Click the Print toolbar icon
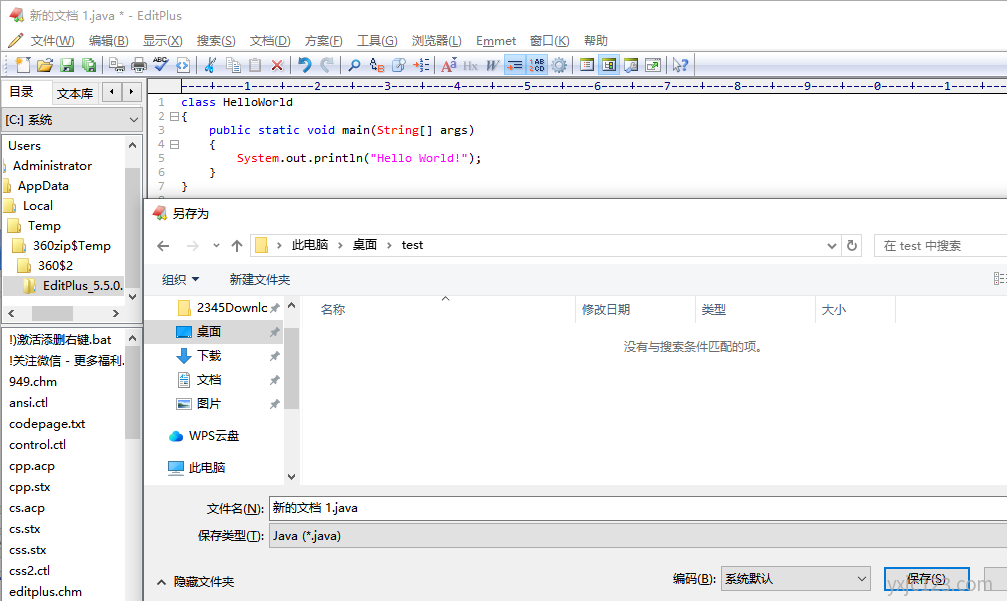 pos(139,65)
